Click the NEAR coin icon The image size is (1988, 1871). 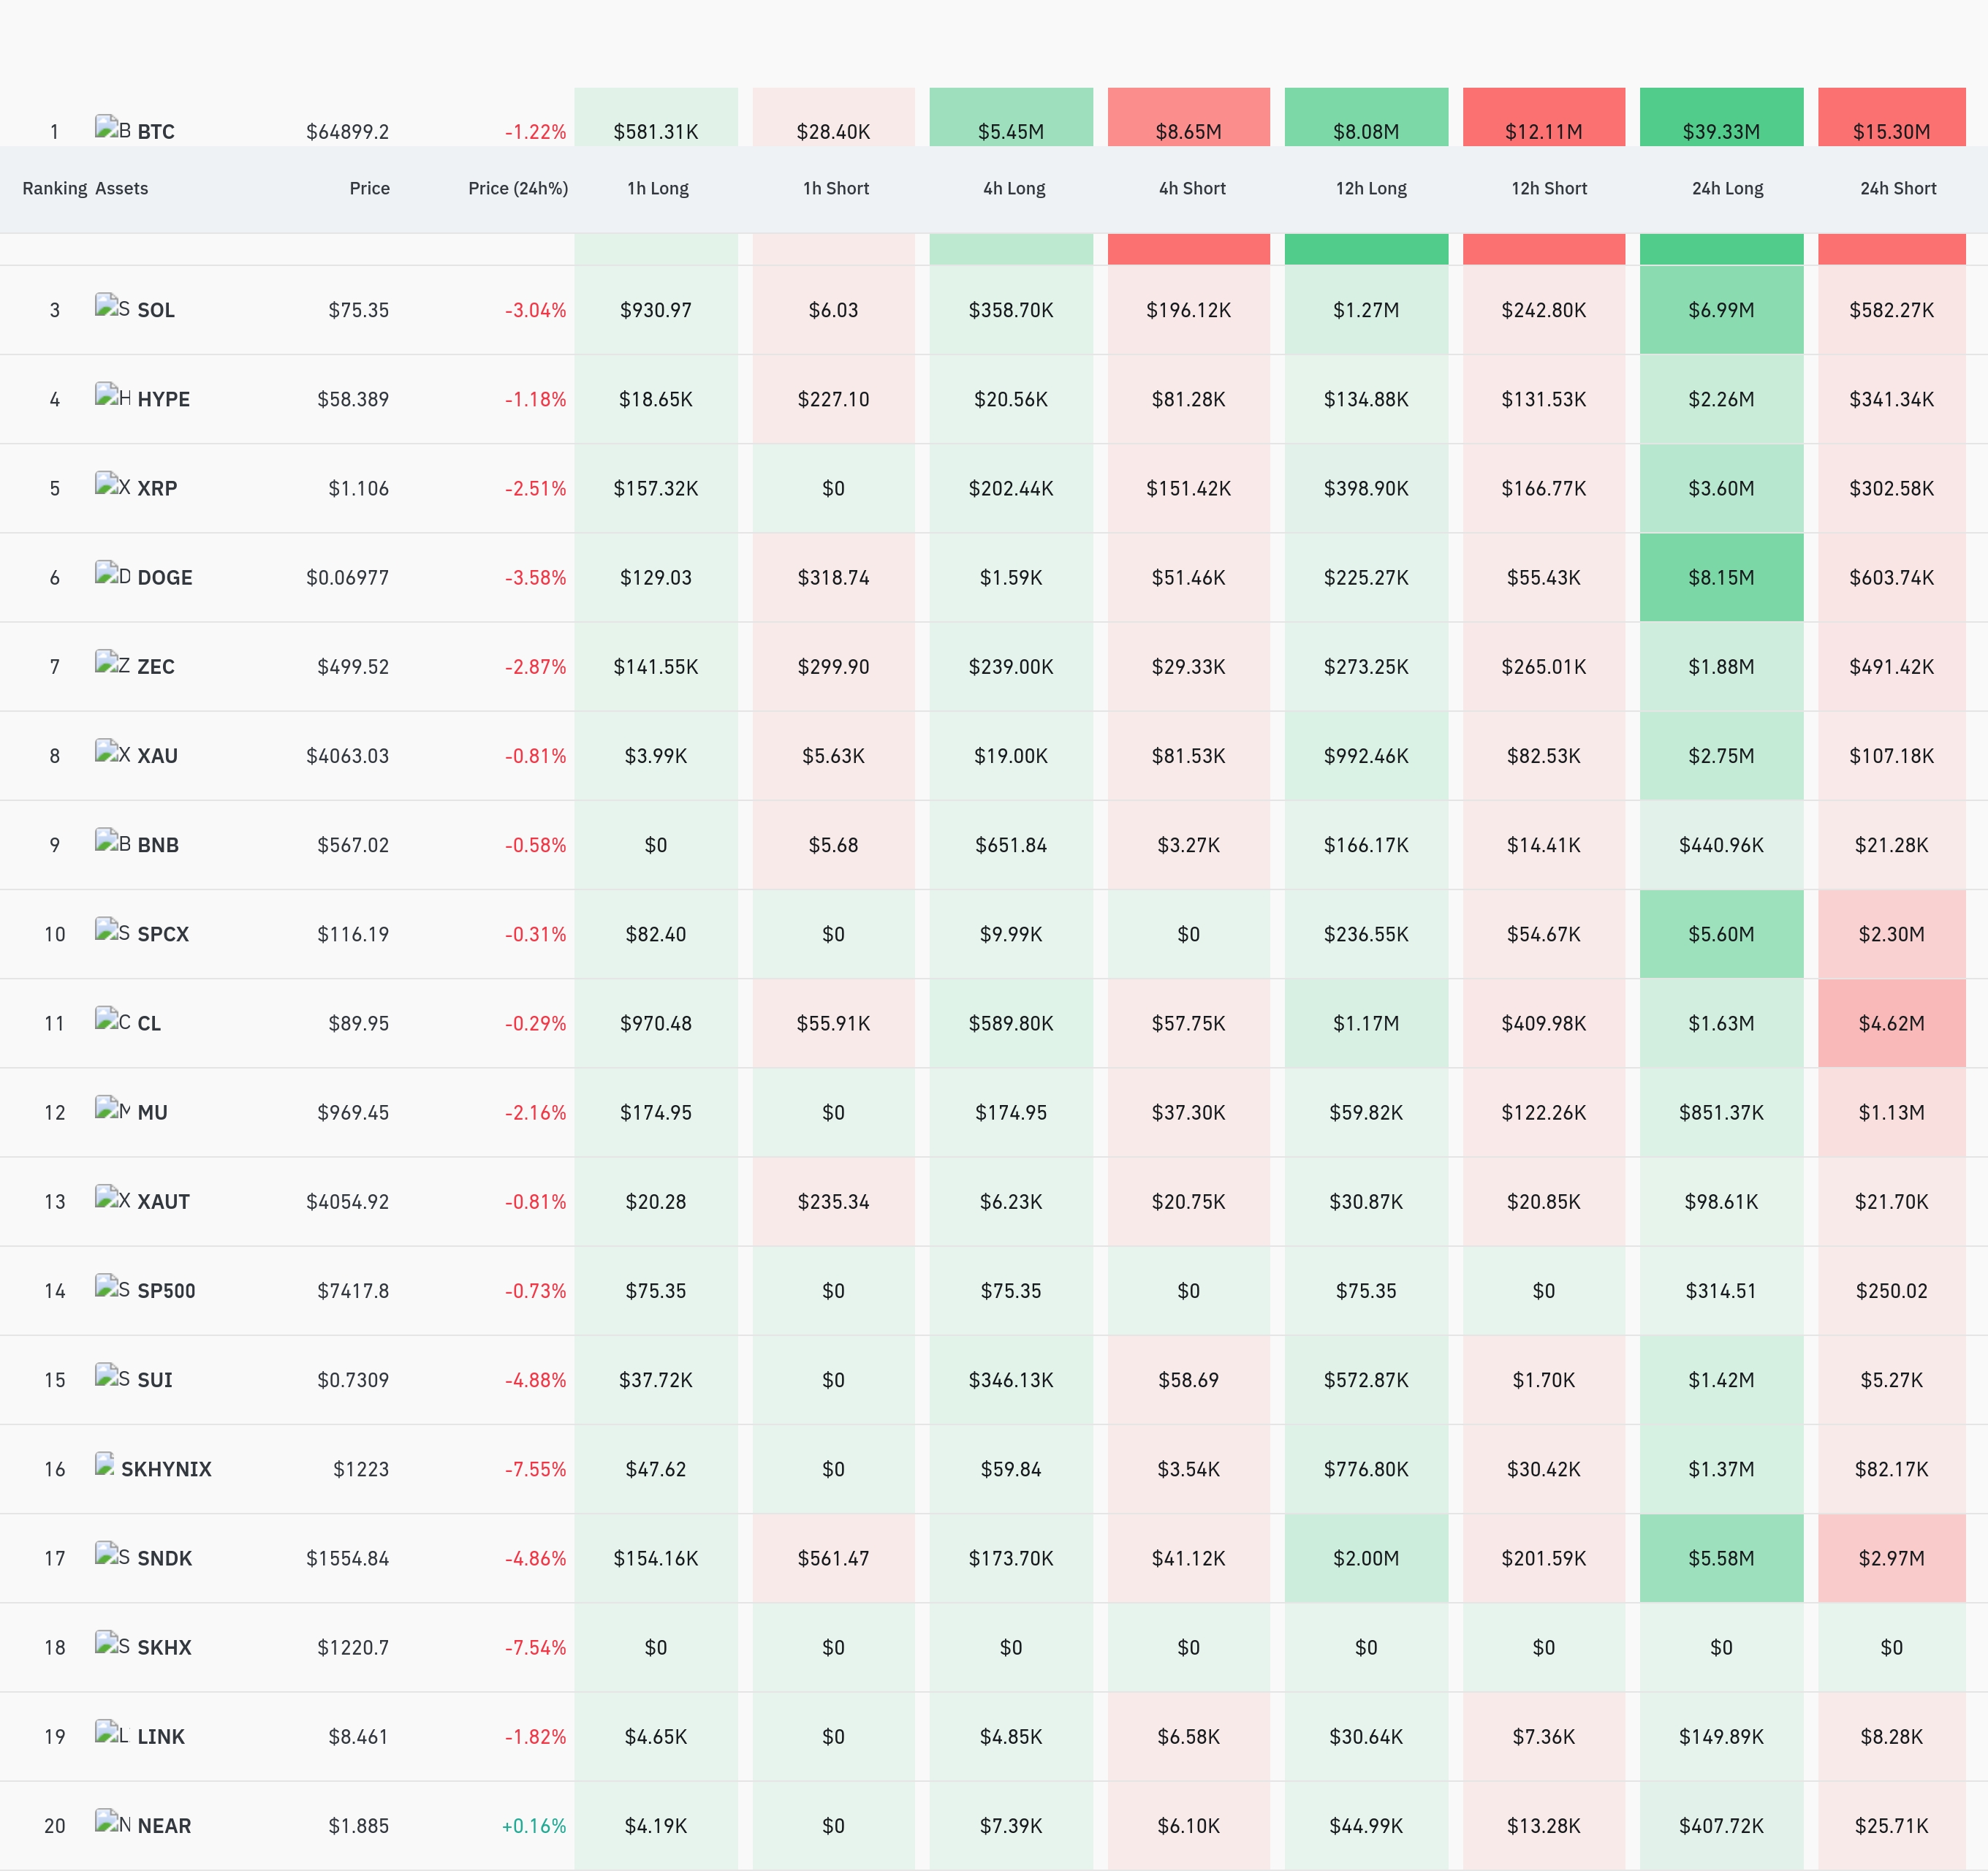(x=112, y=1822)
